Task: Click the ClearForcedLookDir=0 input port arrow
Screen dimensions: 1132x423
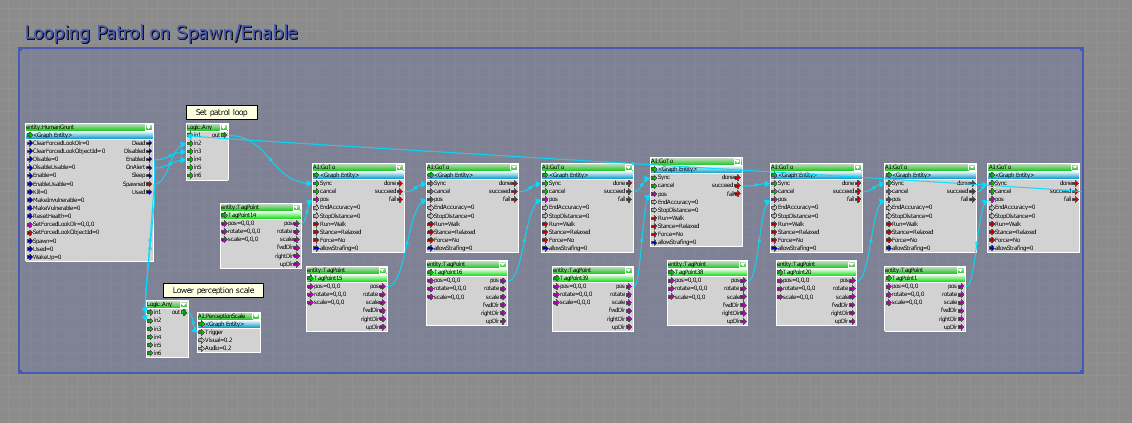Action: tap(30, 143)
